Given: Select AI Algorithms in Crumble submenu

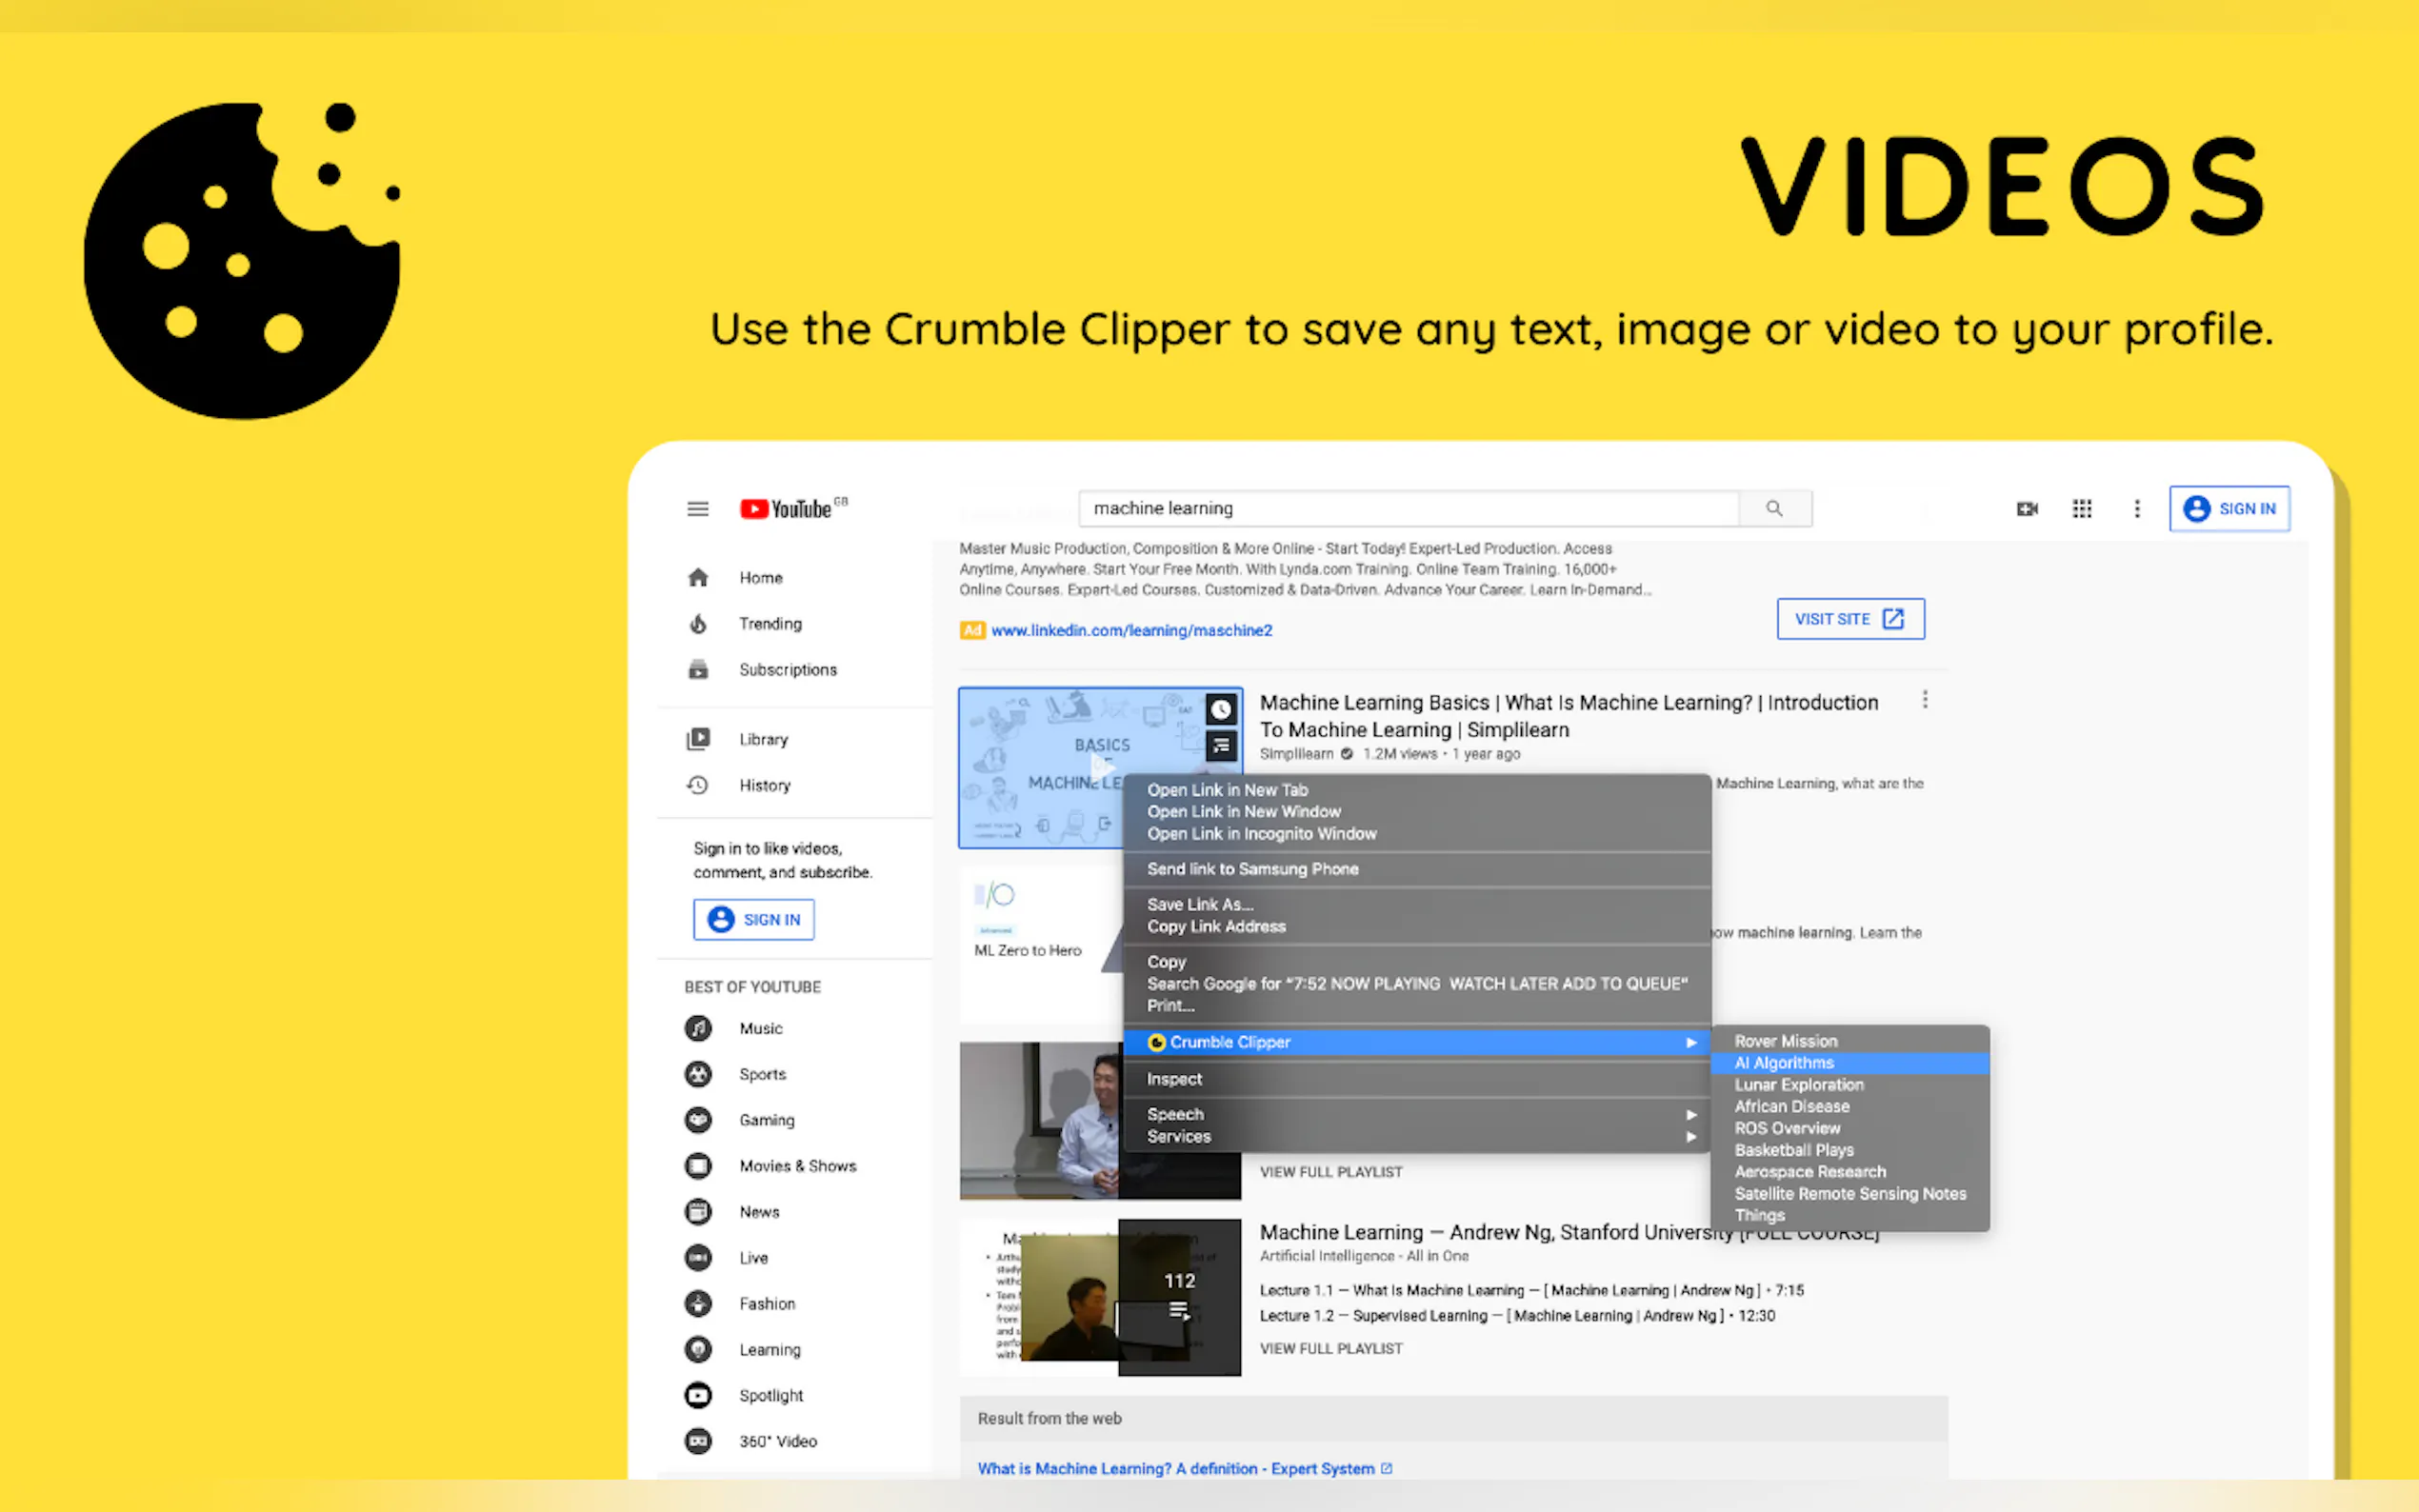Looking at the screenshot, I should pos(1850,1063).
